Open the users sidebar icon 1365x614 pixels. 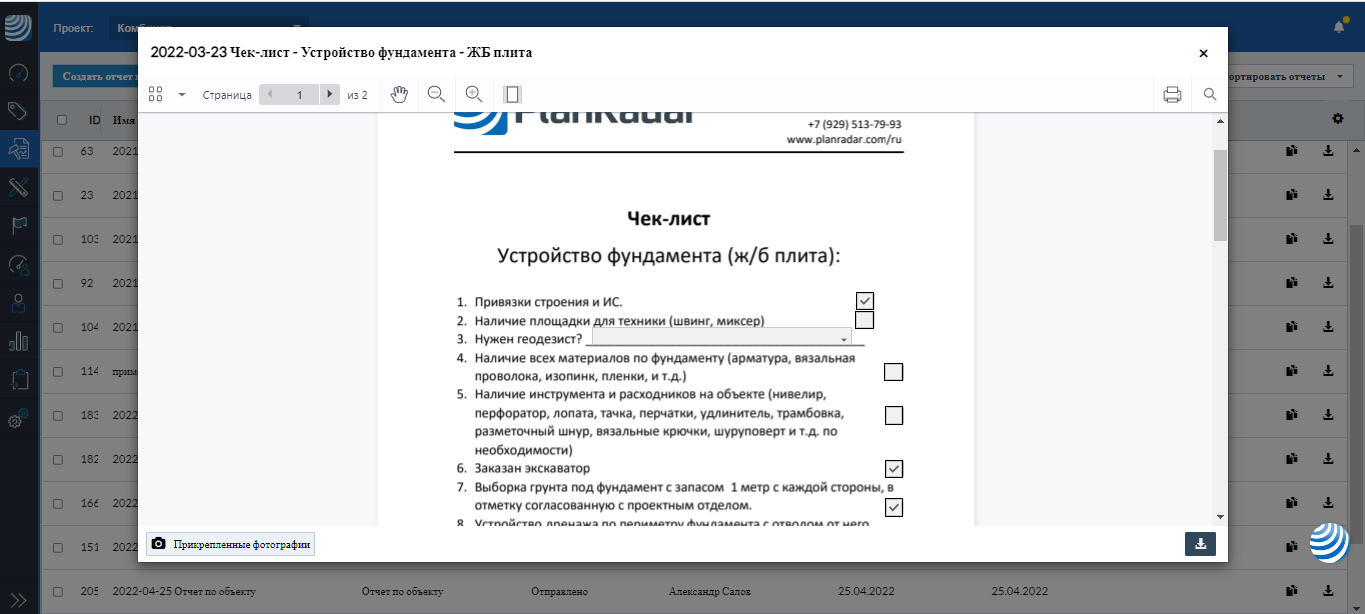(18, 302)
